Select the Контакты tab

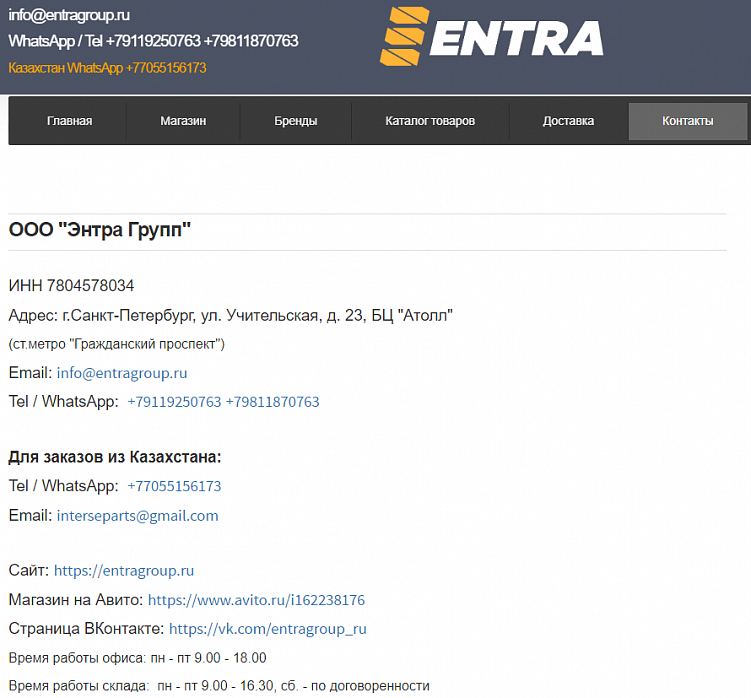(x=688, y=121)
